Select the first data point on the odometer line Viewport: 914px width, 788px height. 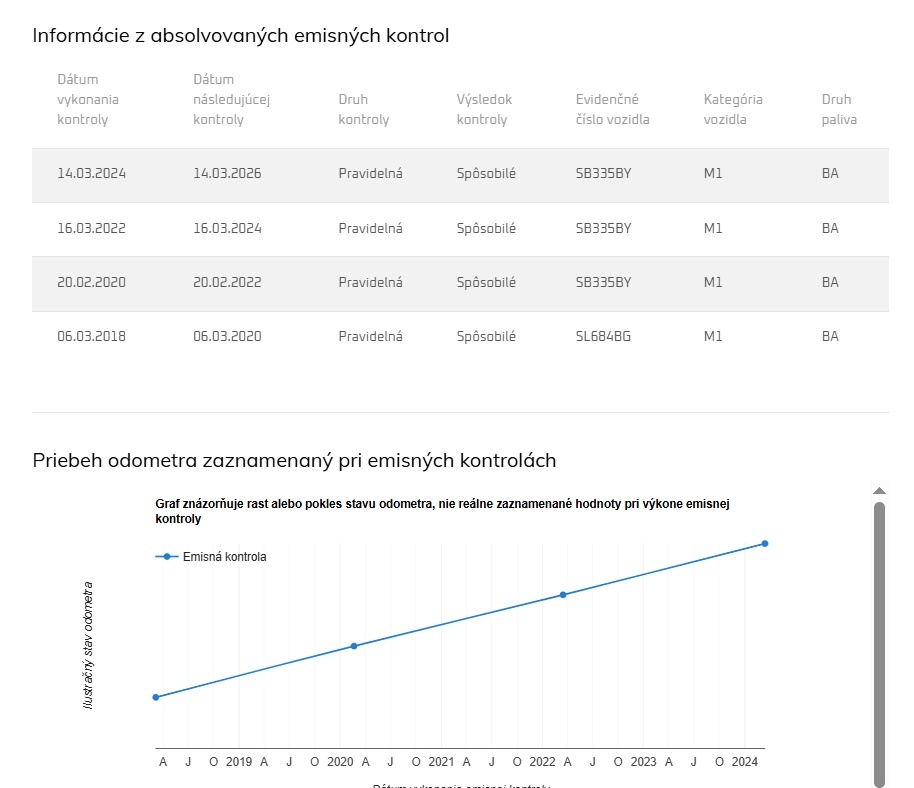(156, 697)
